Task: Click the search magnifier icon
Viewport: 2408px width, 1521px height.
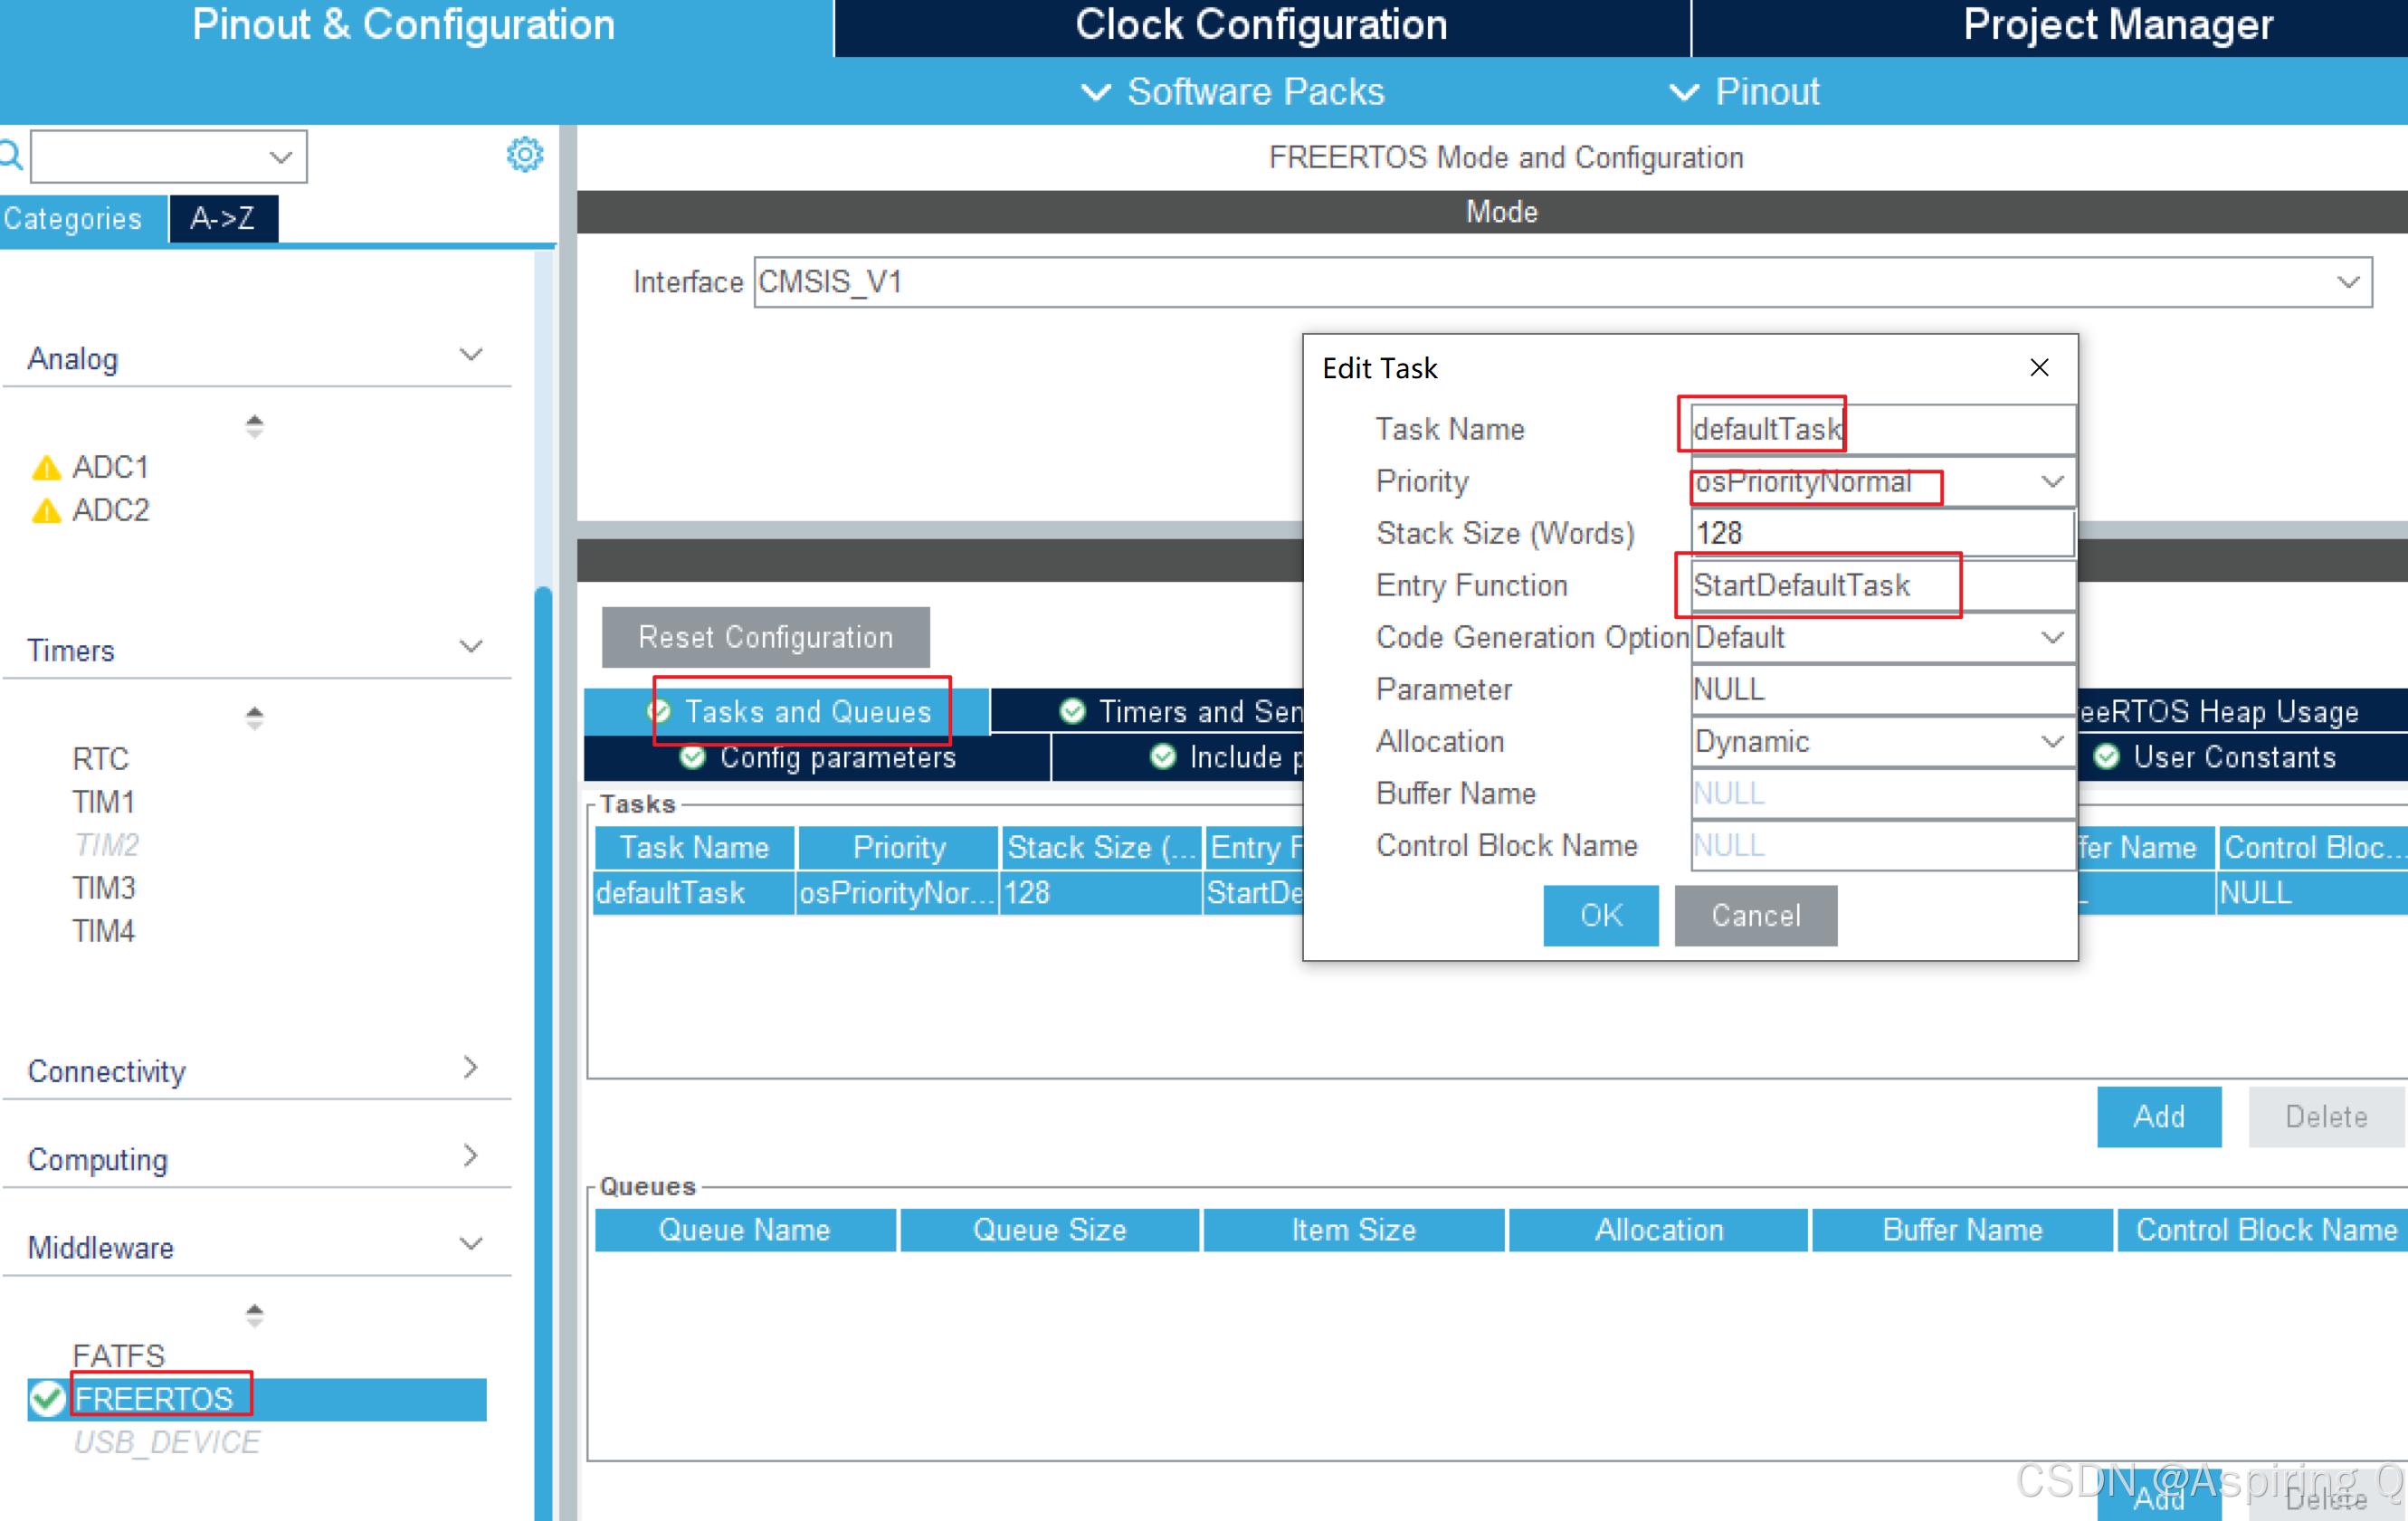Action: tap(11, 155)
